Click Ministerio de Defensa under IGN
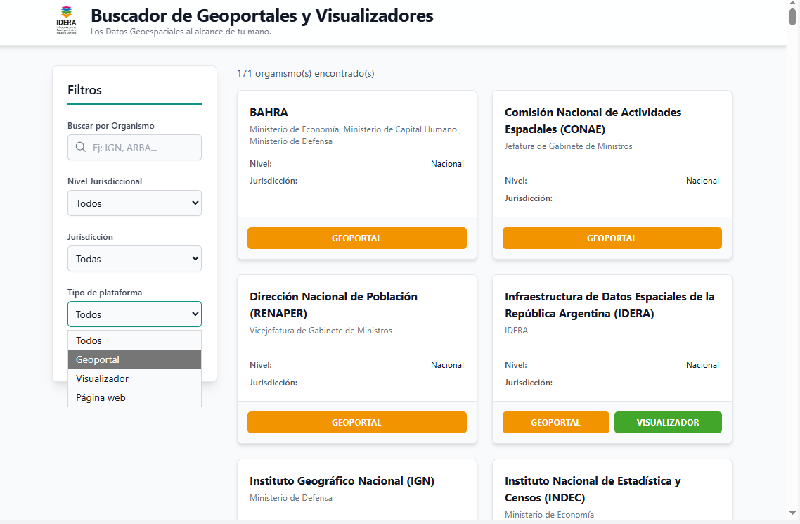 291,498
